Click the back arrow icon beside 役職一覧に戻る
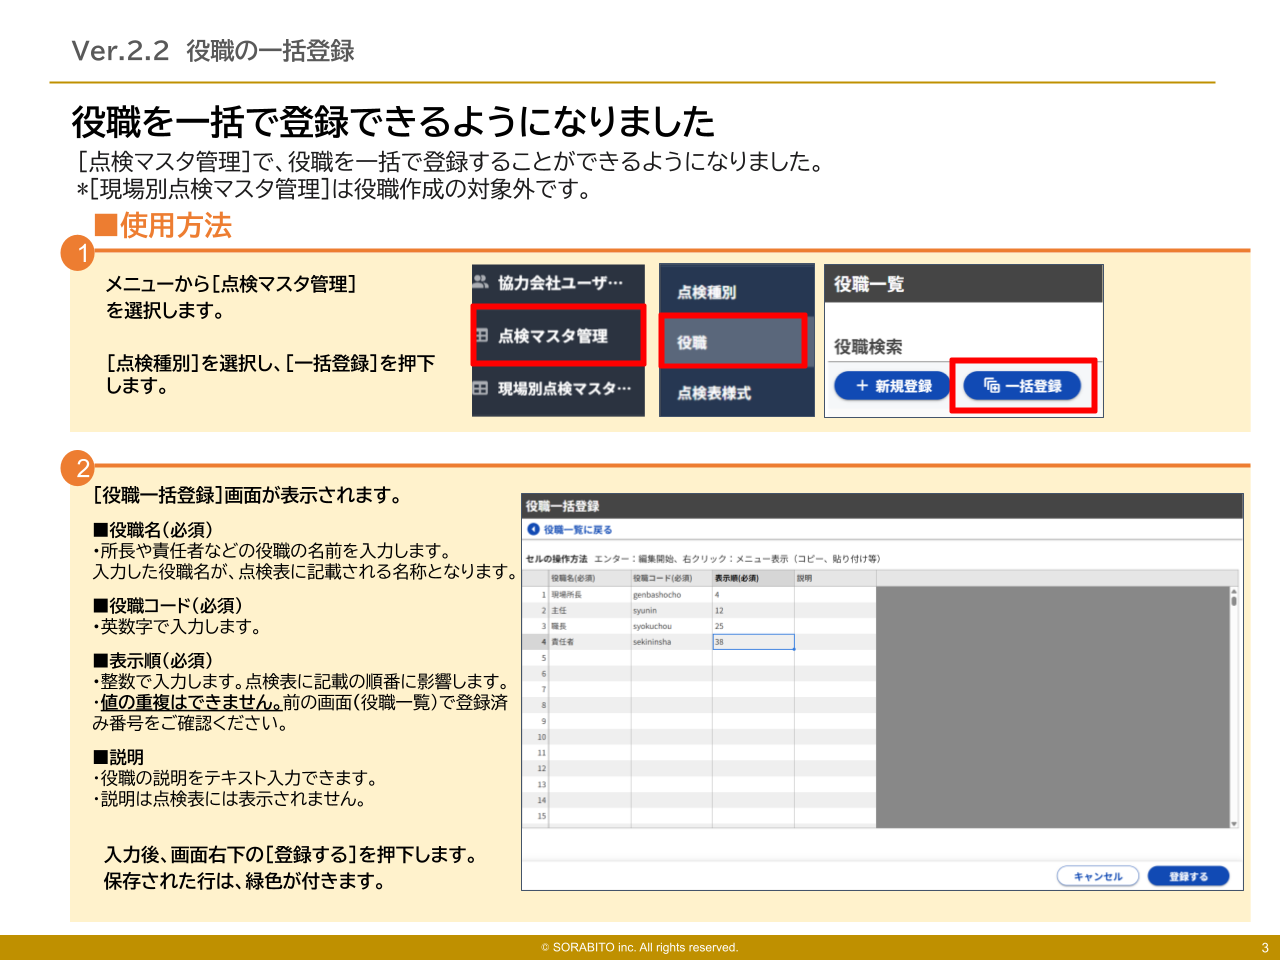Image resolution: width=1280 pixels, height=960 pixels. [x=533, y=529]
